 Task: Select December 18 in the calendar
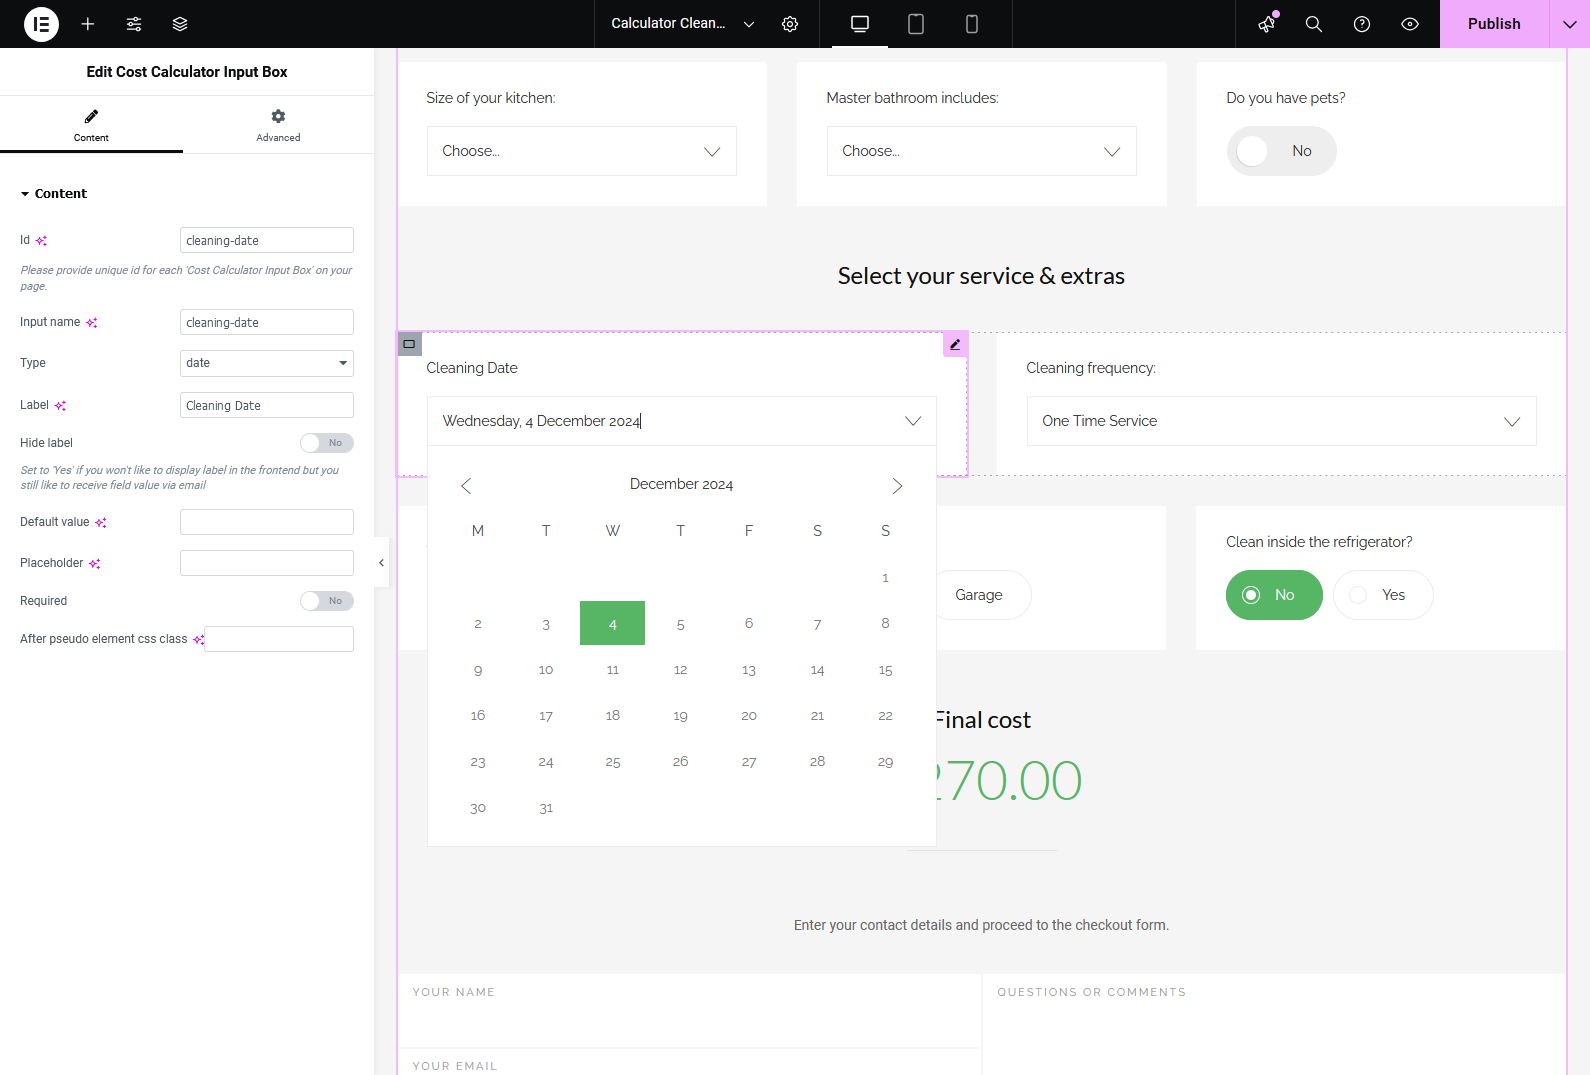tap(612, 715)
